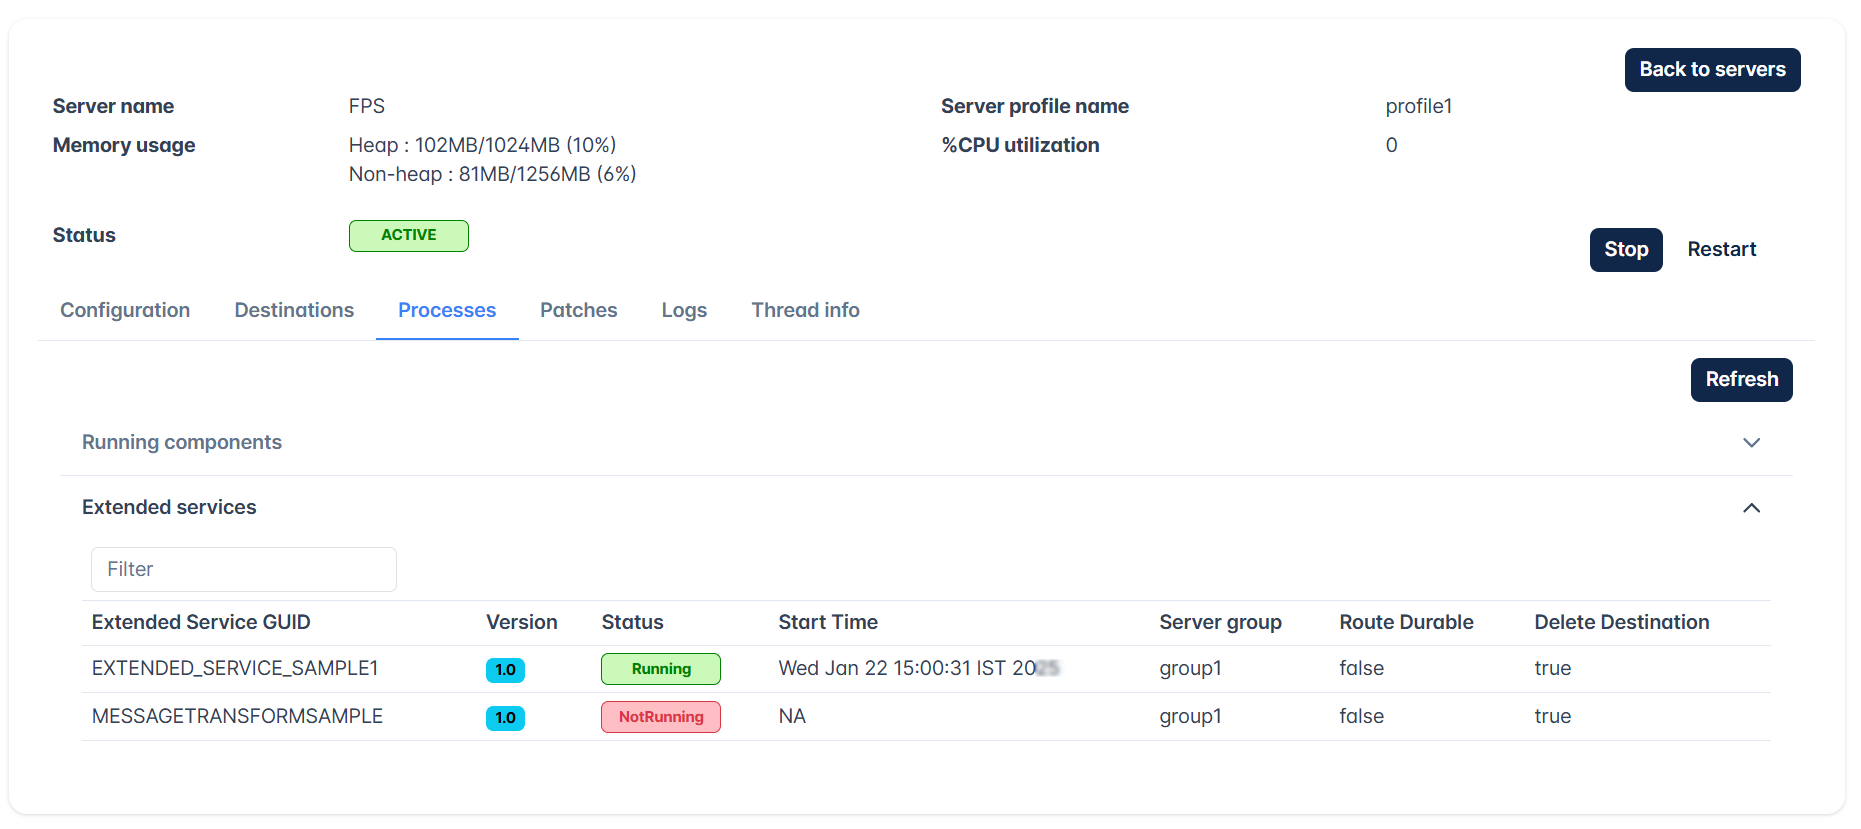Click the red NotRunning status badge
The image size is (1861, 829).
[x=661, y=717]
